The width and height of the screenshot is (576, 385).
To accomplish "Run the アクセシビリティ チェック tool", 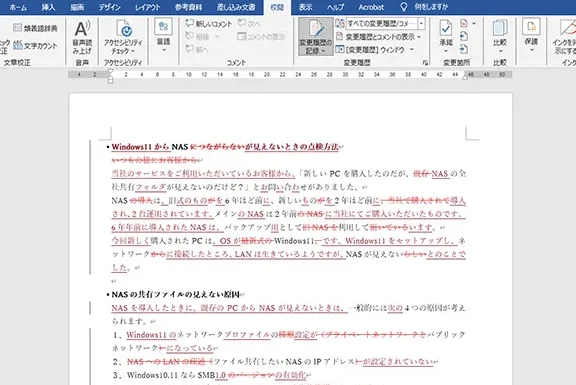I will pos(123,38).
